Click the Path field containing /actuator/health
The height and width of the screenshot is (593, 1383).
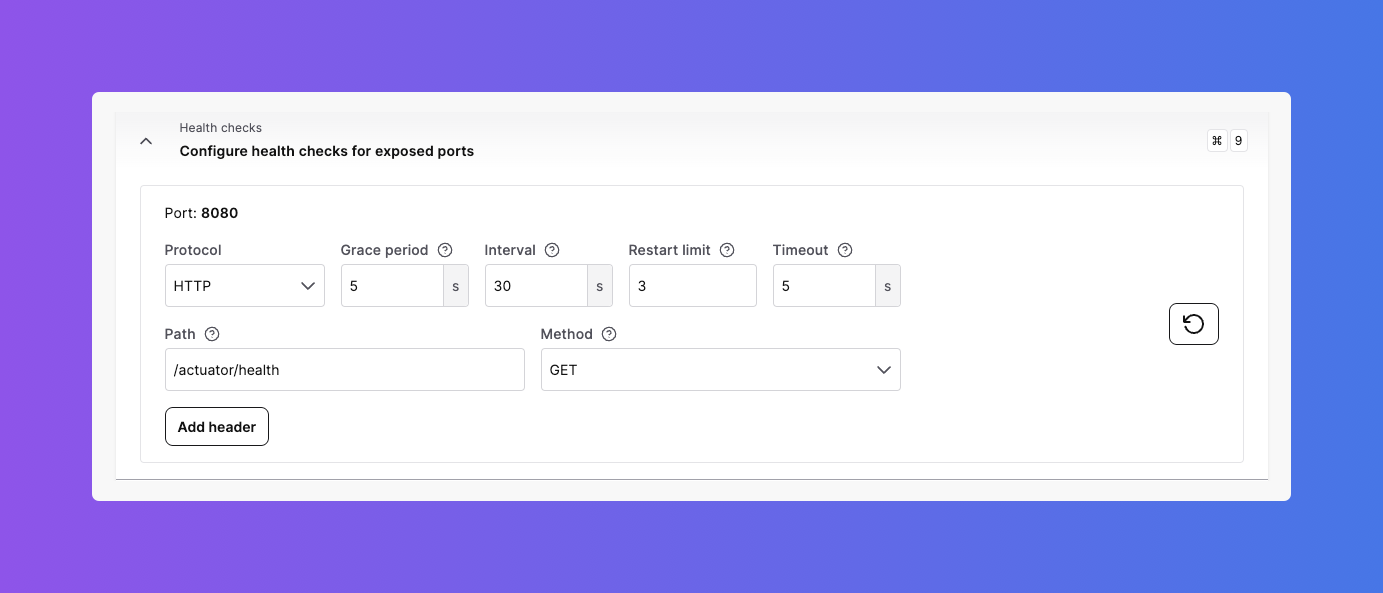pos(344,370)
